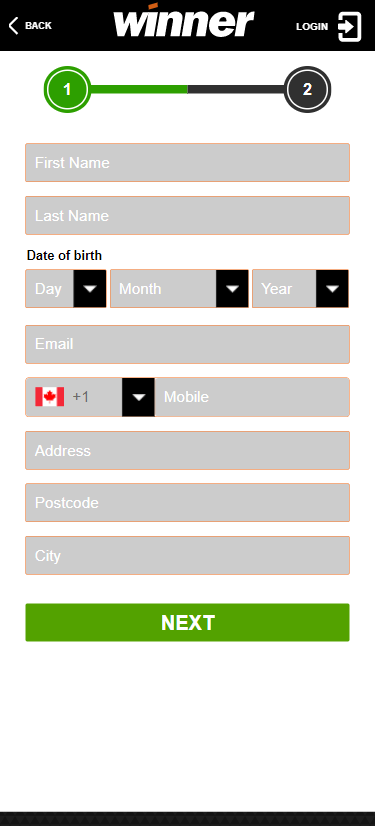The image size is (375, 826).
Task: Select step 1 circle indicator
Action: 67,90
